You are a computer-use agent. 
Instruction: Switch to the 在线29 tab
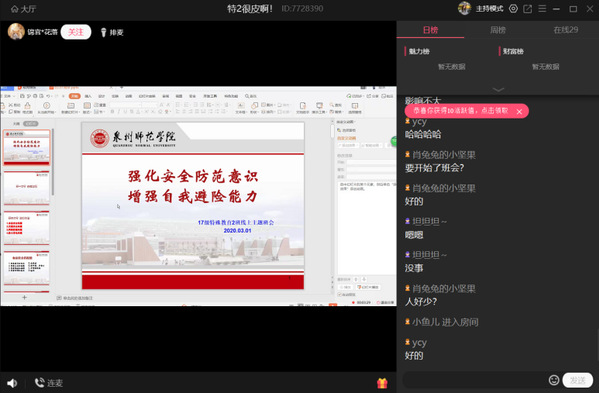(x=565, y=30)
